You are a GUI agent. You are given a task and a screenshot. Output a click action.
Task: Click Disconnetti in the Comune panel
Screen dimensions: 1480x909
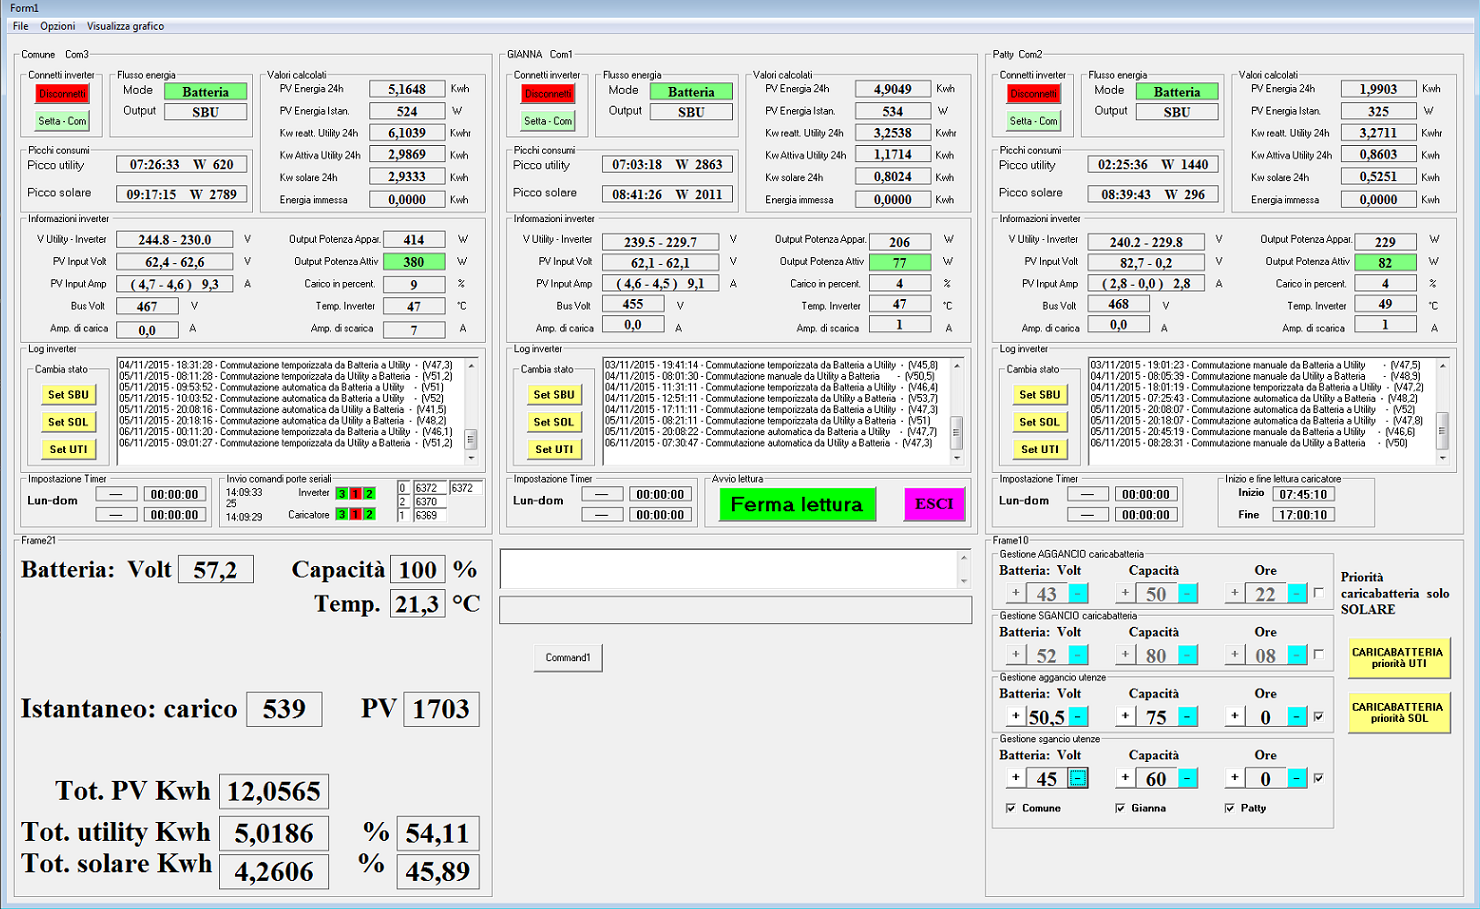63,94
